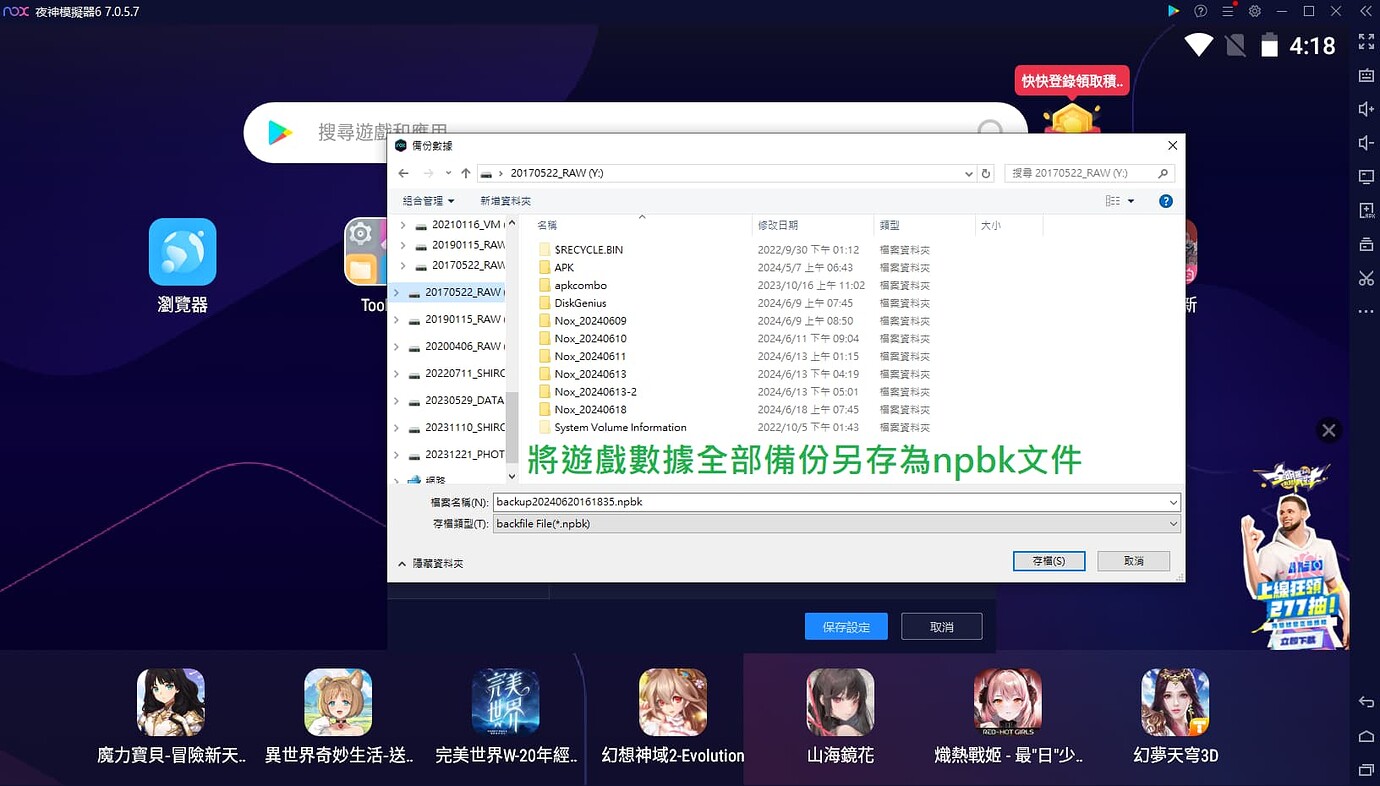Launch 山海鏡花 from the app dock
This screenshot has height=786, width=1380.
click(840, 702)
